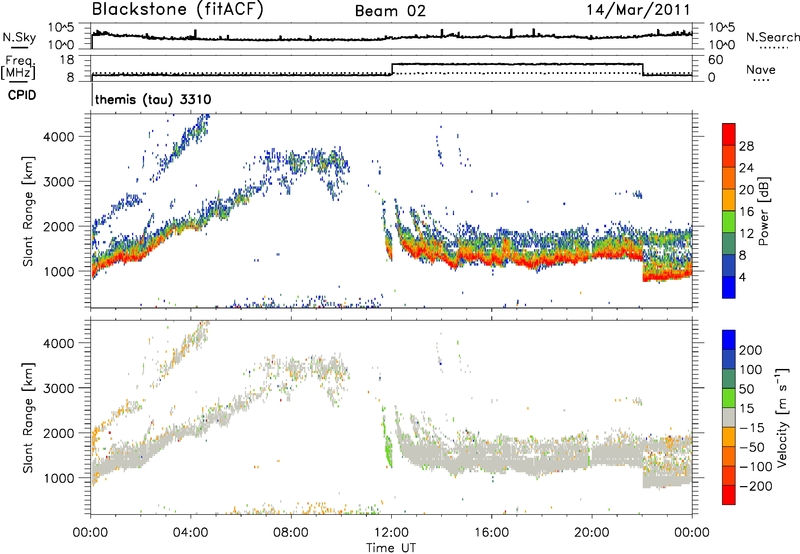Click the 'Power [dB]' colorbar title
This screenshot has width=800, height=554.
pos(763,211)
